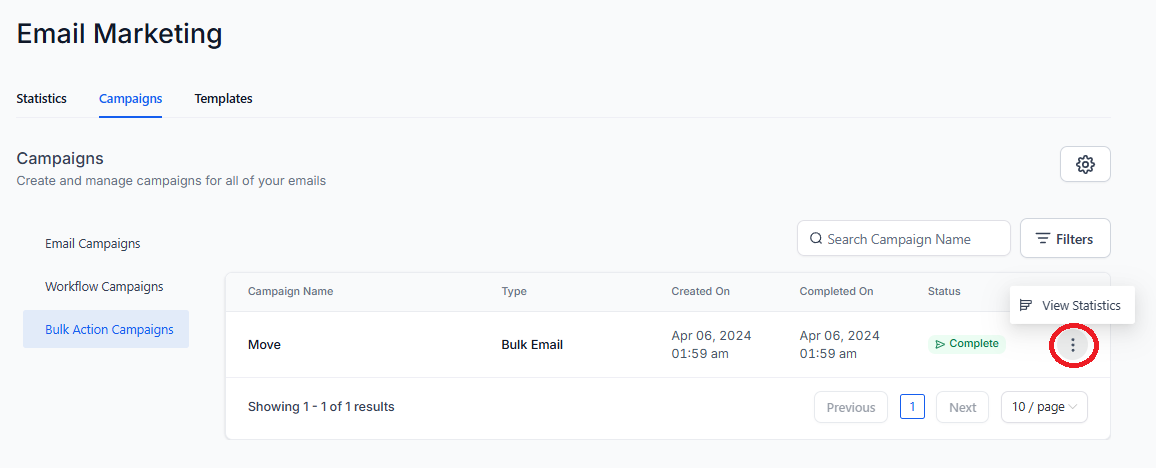The width and height of the screenshot is (1156, 468).
Task: Select the Campaigns tab
Action: point(130,98)
